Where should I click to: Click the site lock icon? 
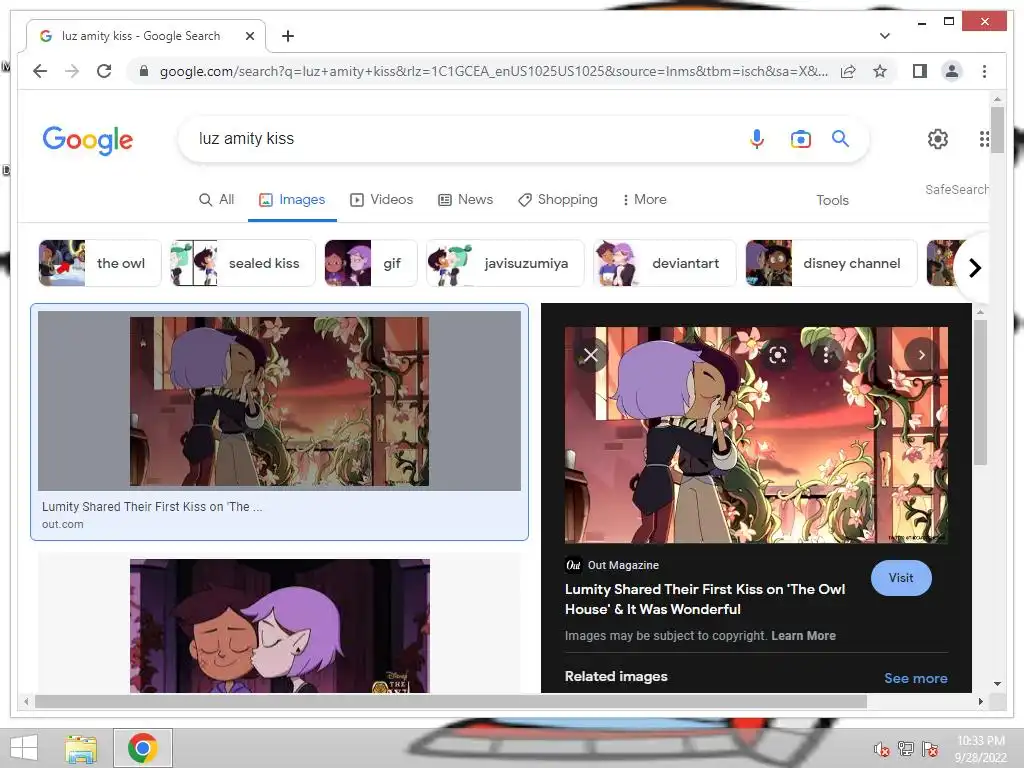[144, 71]
